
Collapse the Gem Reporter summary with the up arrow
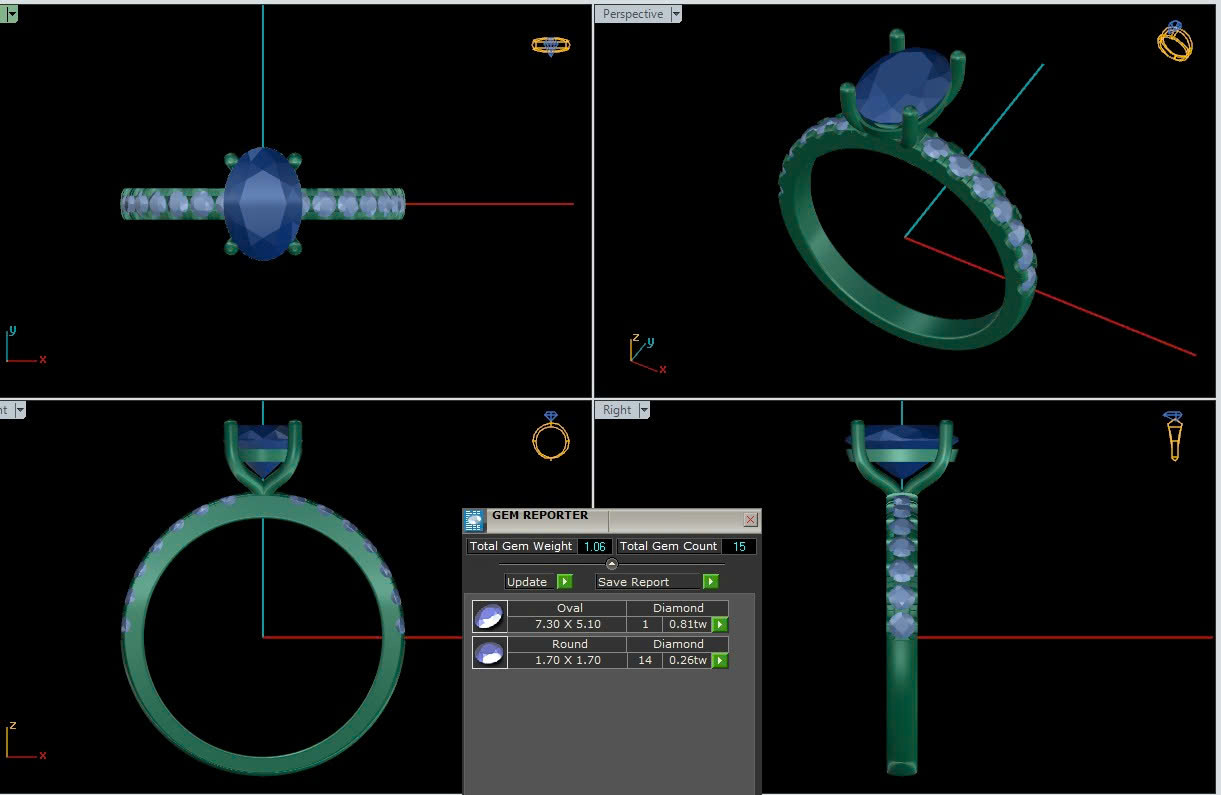pyautogui.click(x=612, y=564)
